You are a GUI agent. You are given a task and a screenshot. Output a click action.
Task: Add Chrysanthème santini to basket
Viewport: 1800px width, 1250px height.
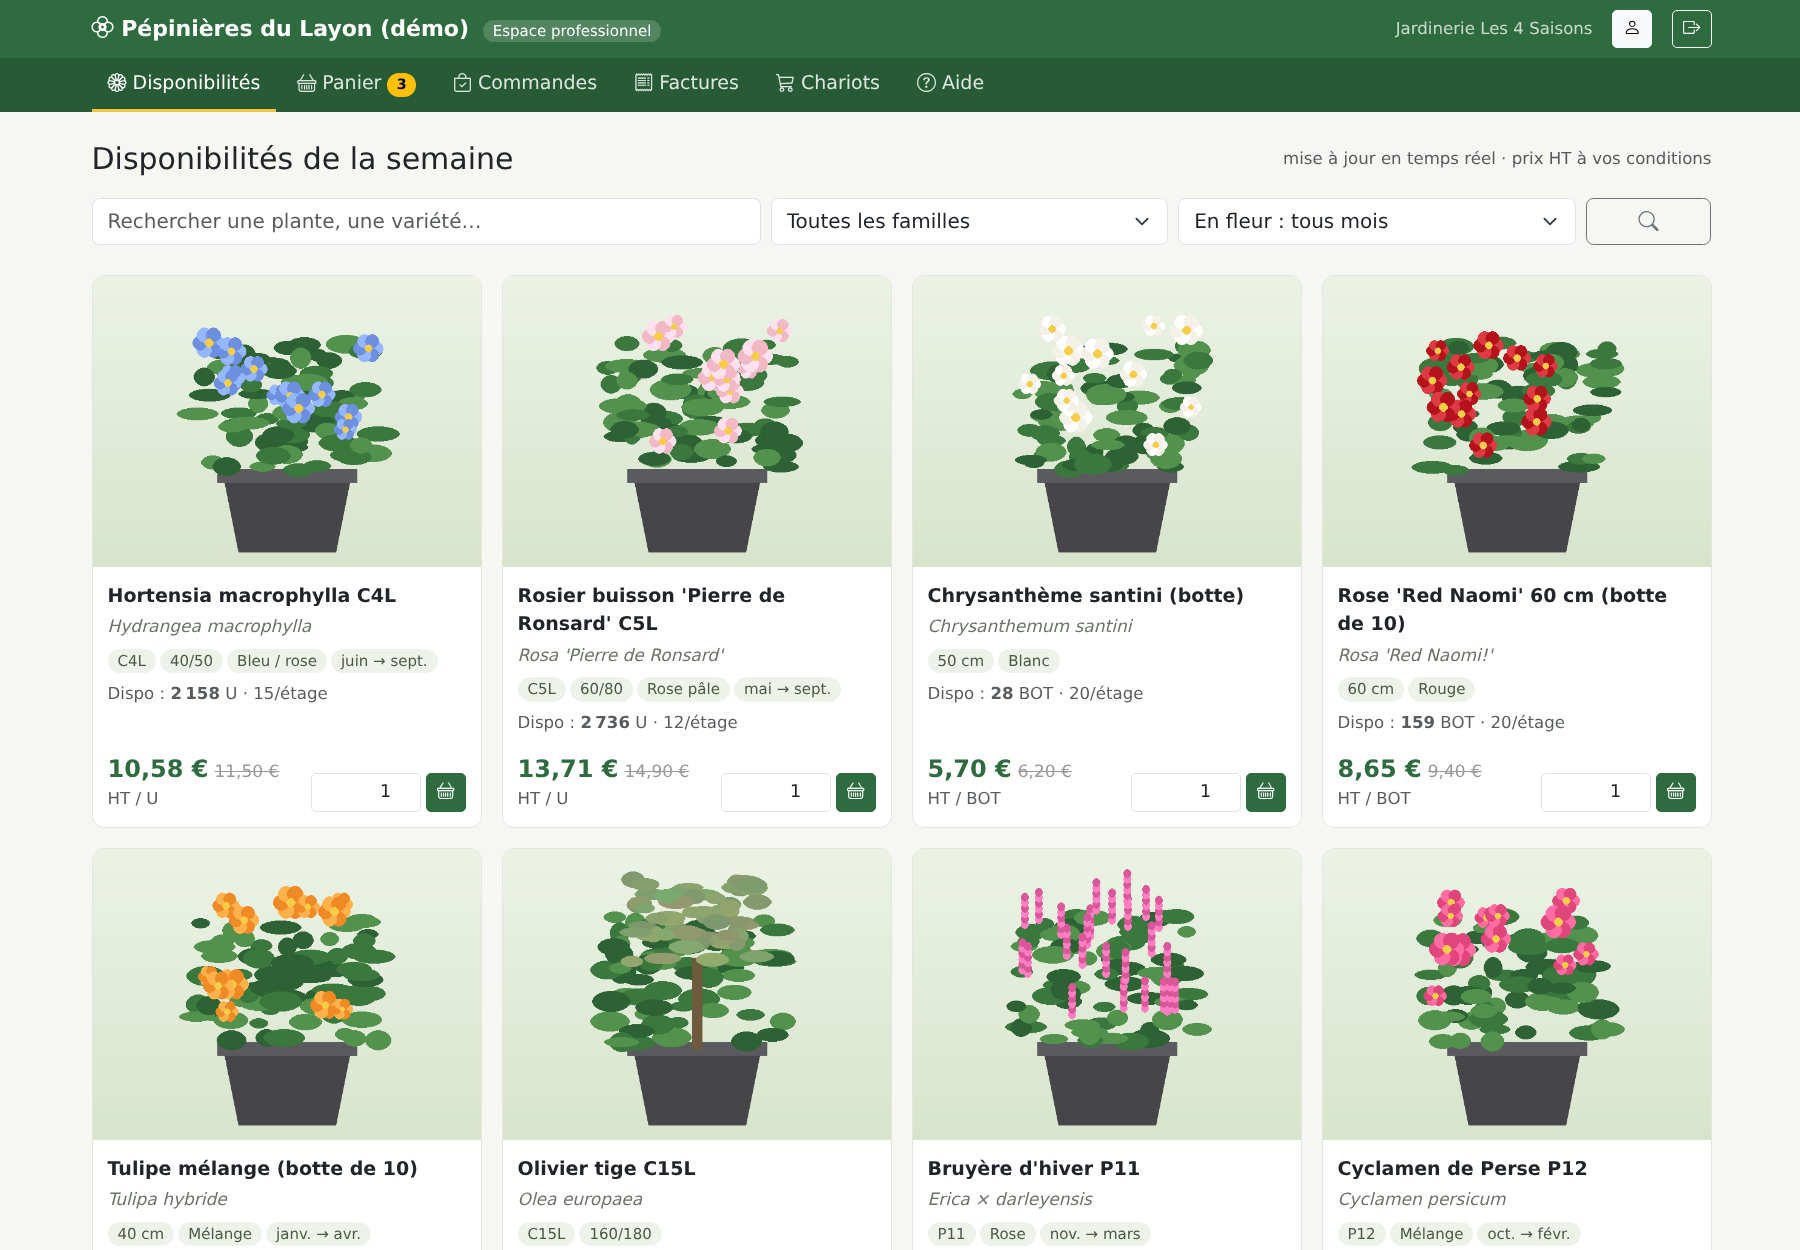point(1266,792)
